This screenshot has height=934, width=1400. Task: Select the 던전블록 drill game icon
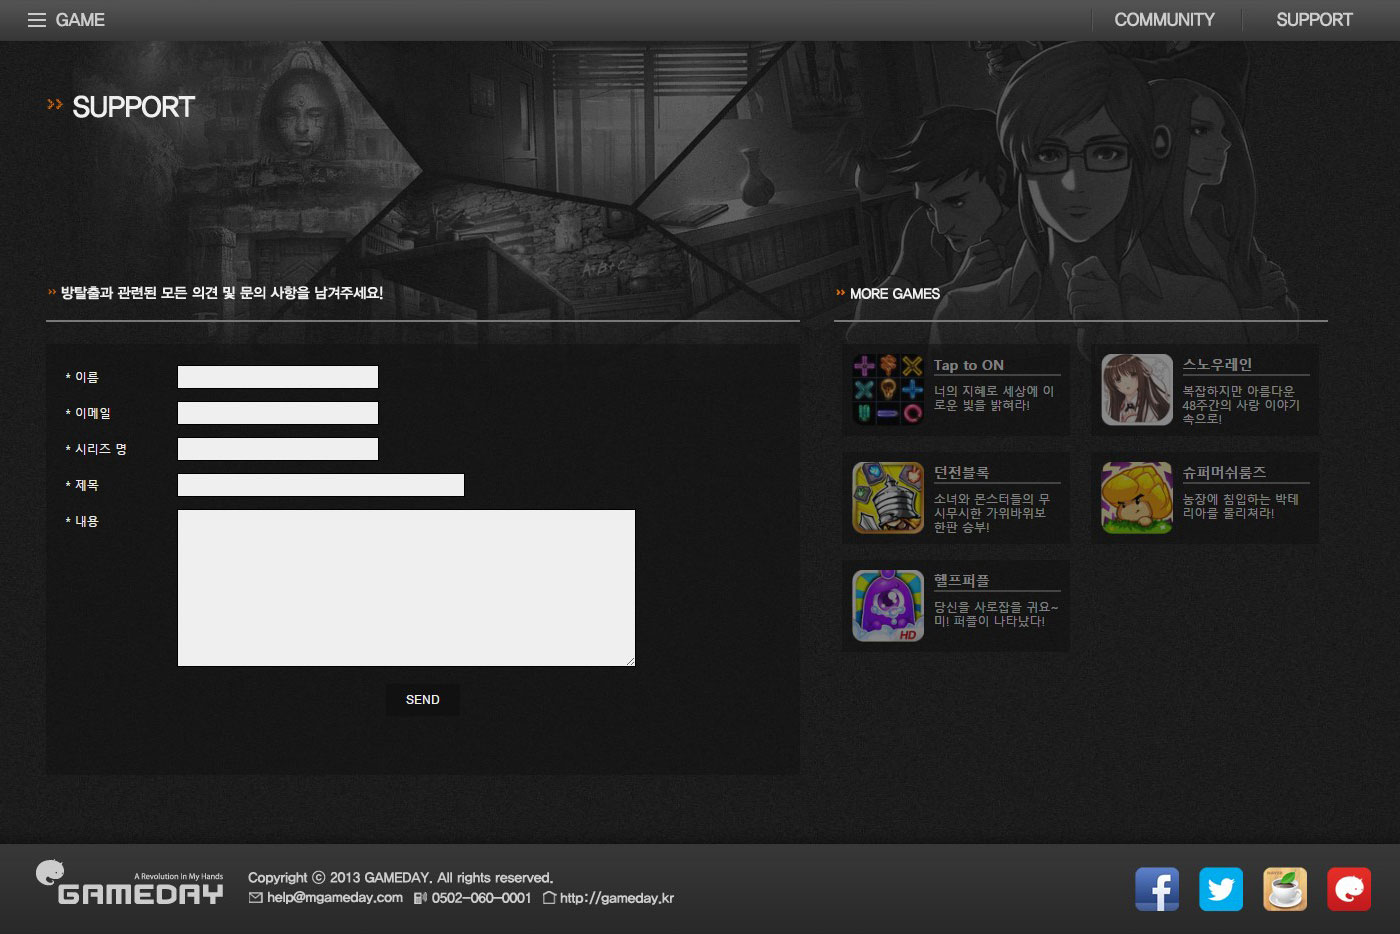[x=888, y=498]
